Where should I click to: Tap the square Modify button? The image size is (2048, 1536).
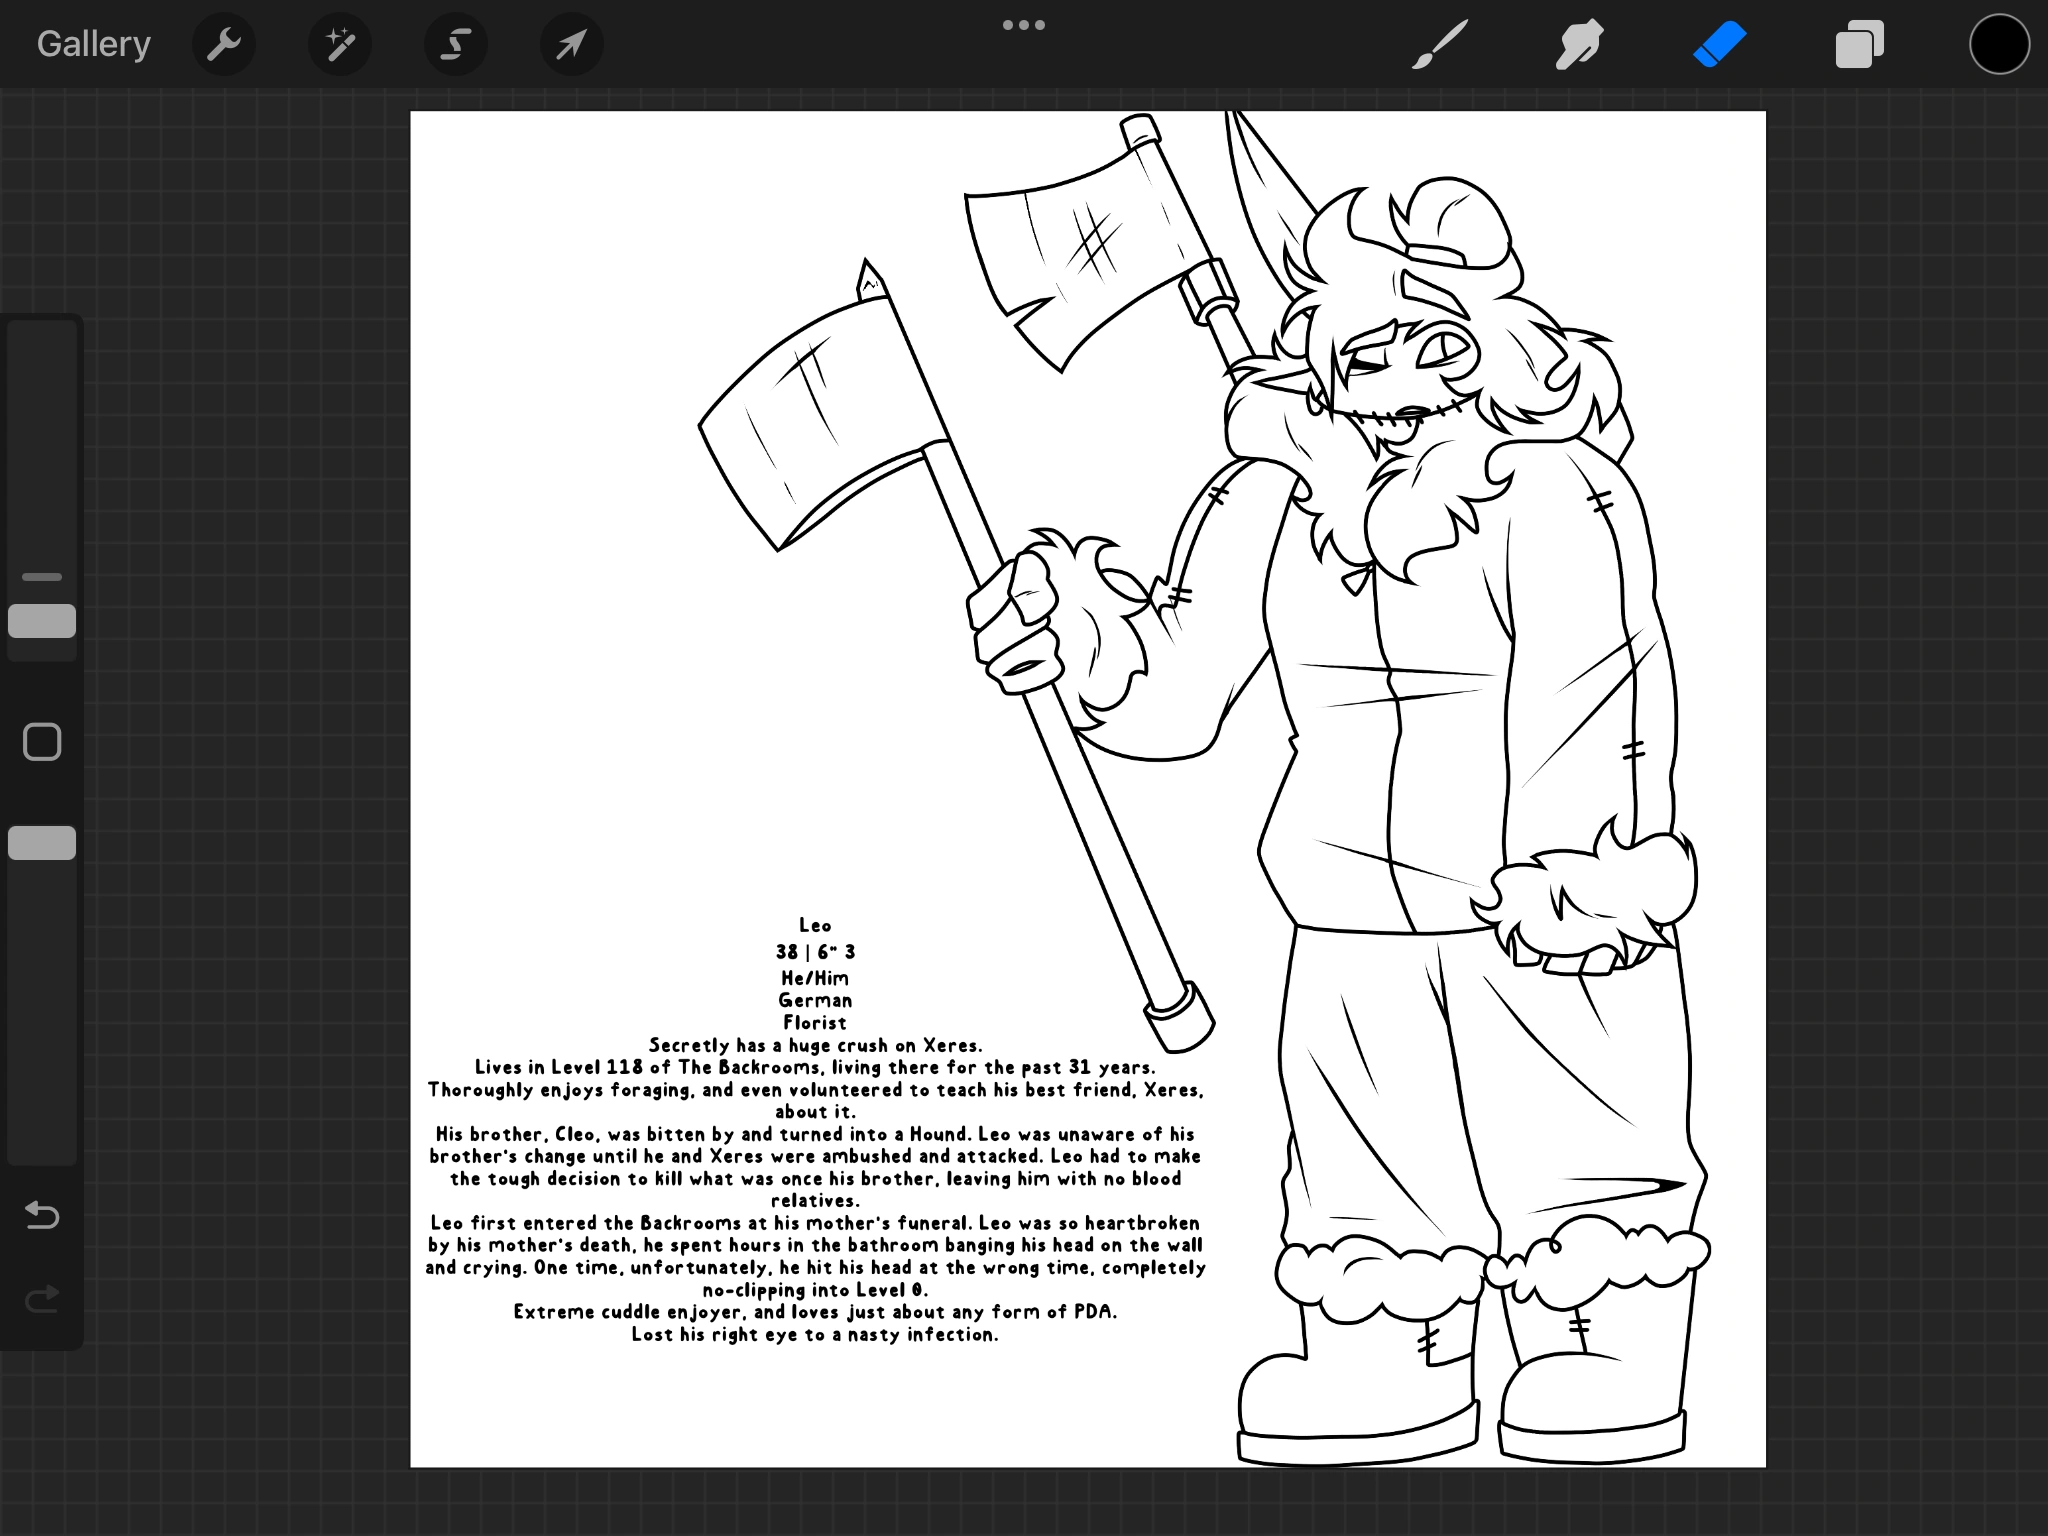[x=43, y=741]
